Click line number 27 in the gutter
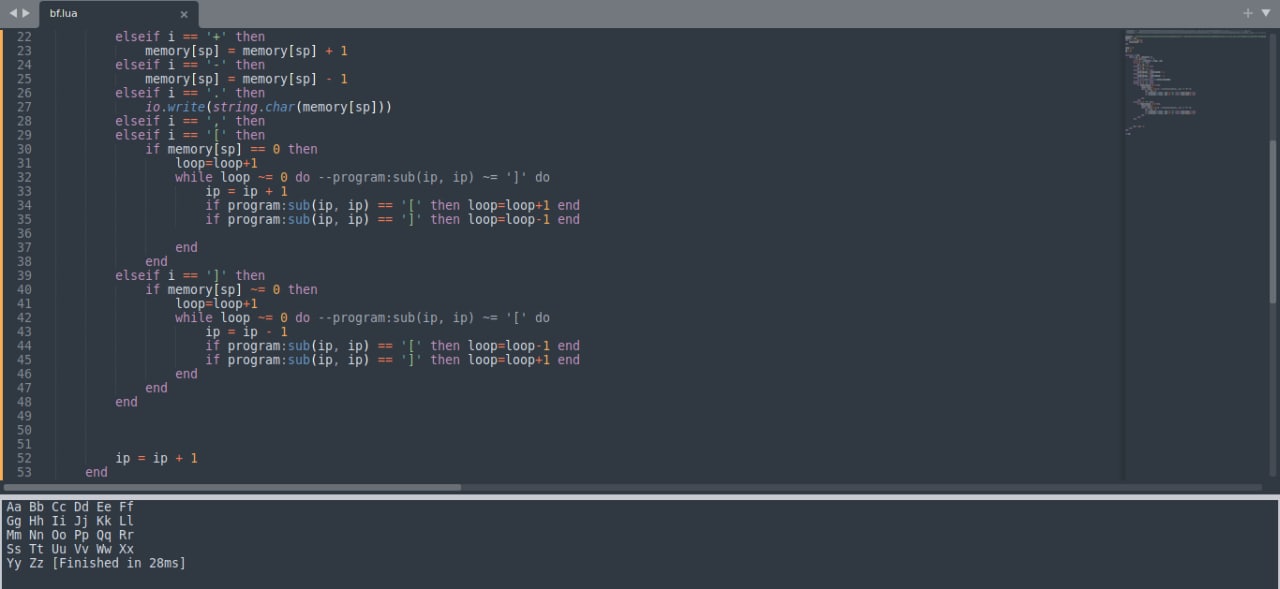Screen dimensions: 1280x589 click(x=24, y=107)
